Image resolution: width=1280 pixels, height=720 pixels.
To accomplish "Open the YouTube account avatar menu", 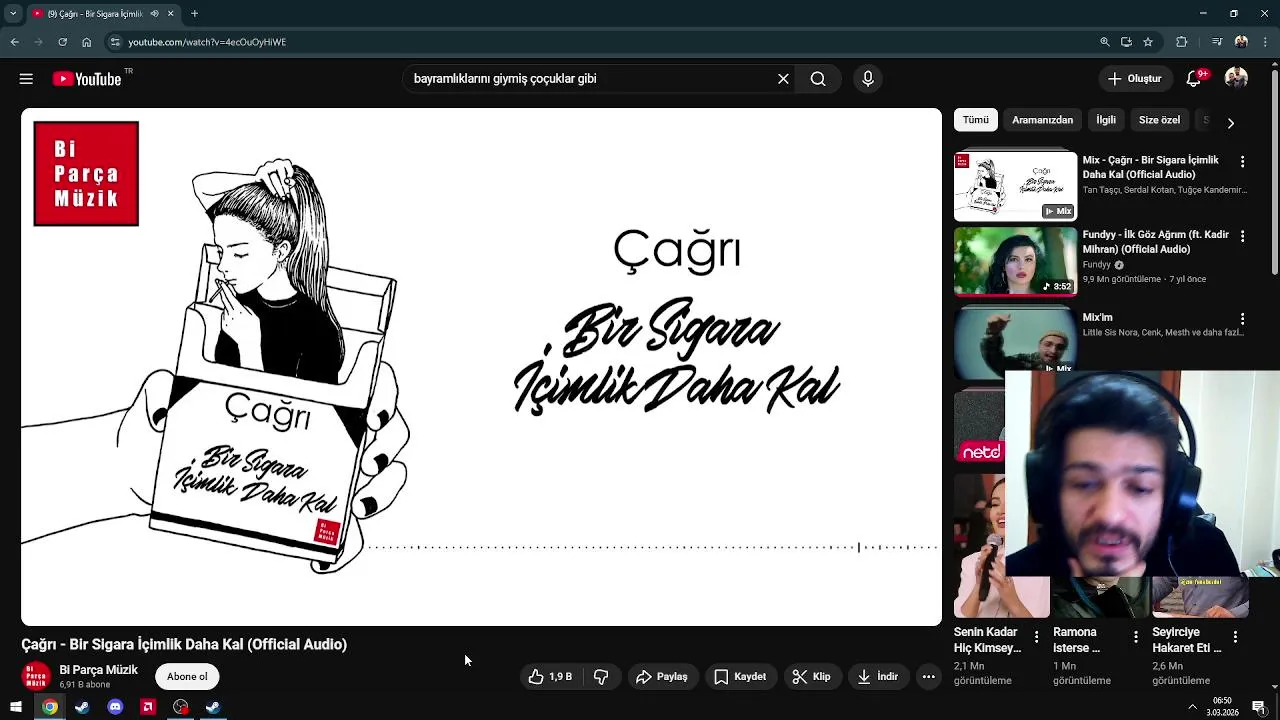I will click(x=1237, y=79).
